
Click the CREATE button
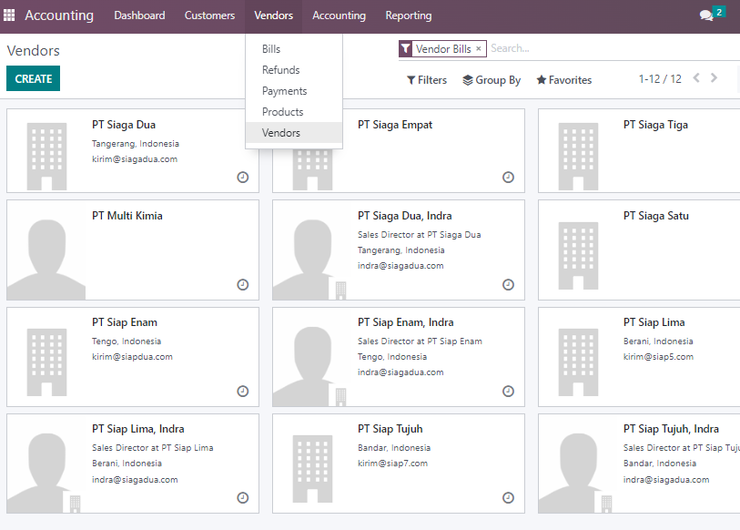pyautogui.click(x=33, y=78)
